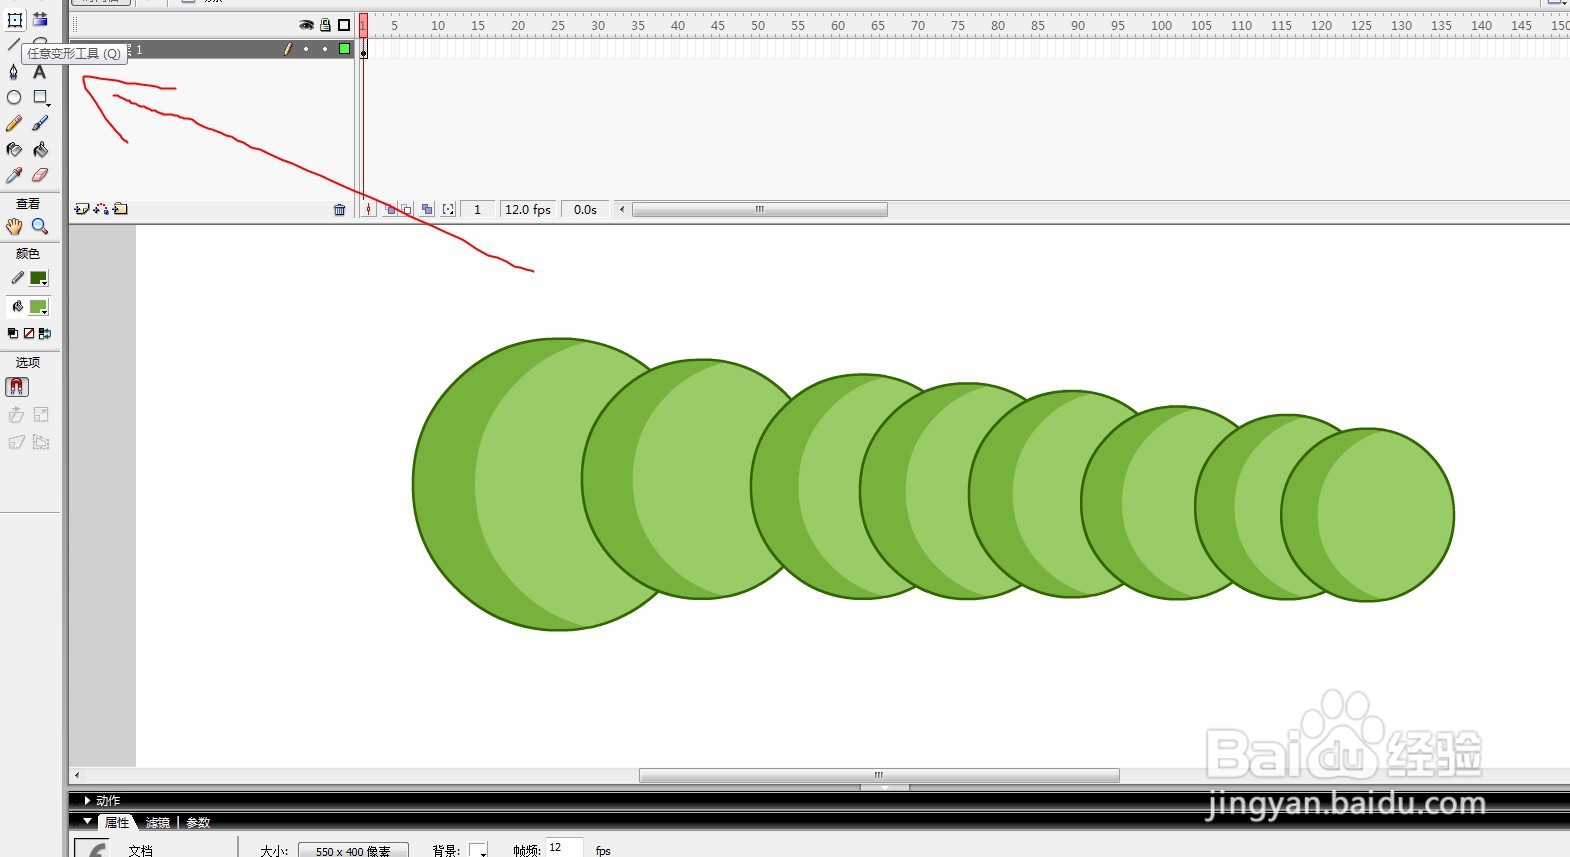Image resolution: width=1570 pixels, height=857 pixels.
Task: Center the timeline frame on the playhead
Action: pos(369,210)
